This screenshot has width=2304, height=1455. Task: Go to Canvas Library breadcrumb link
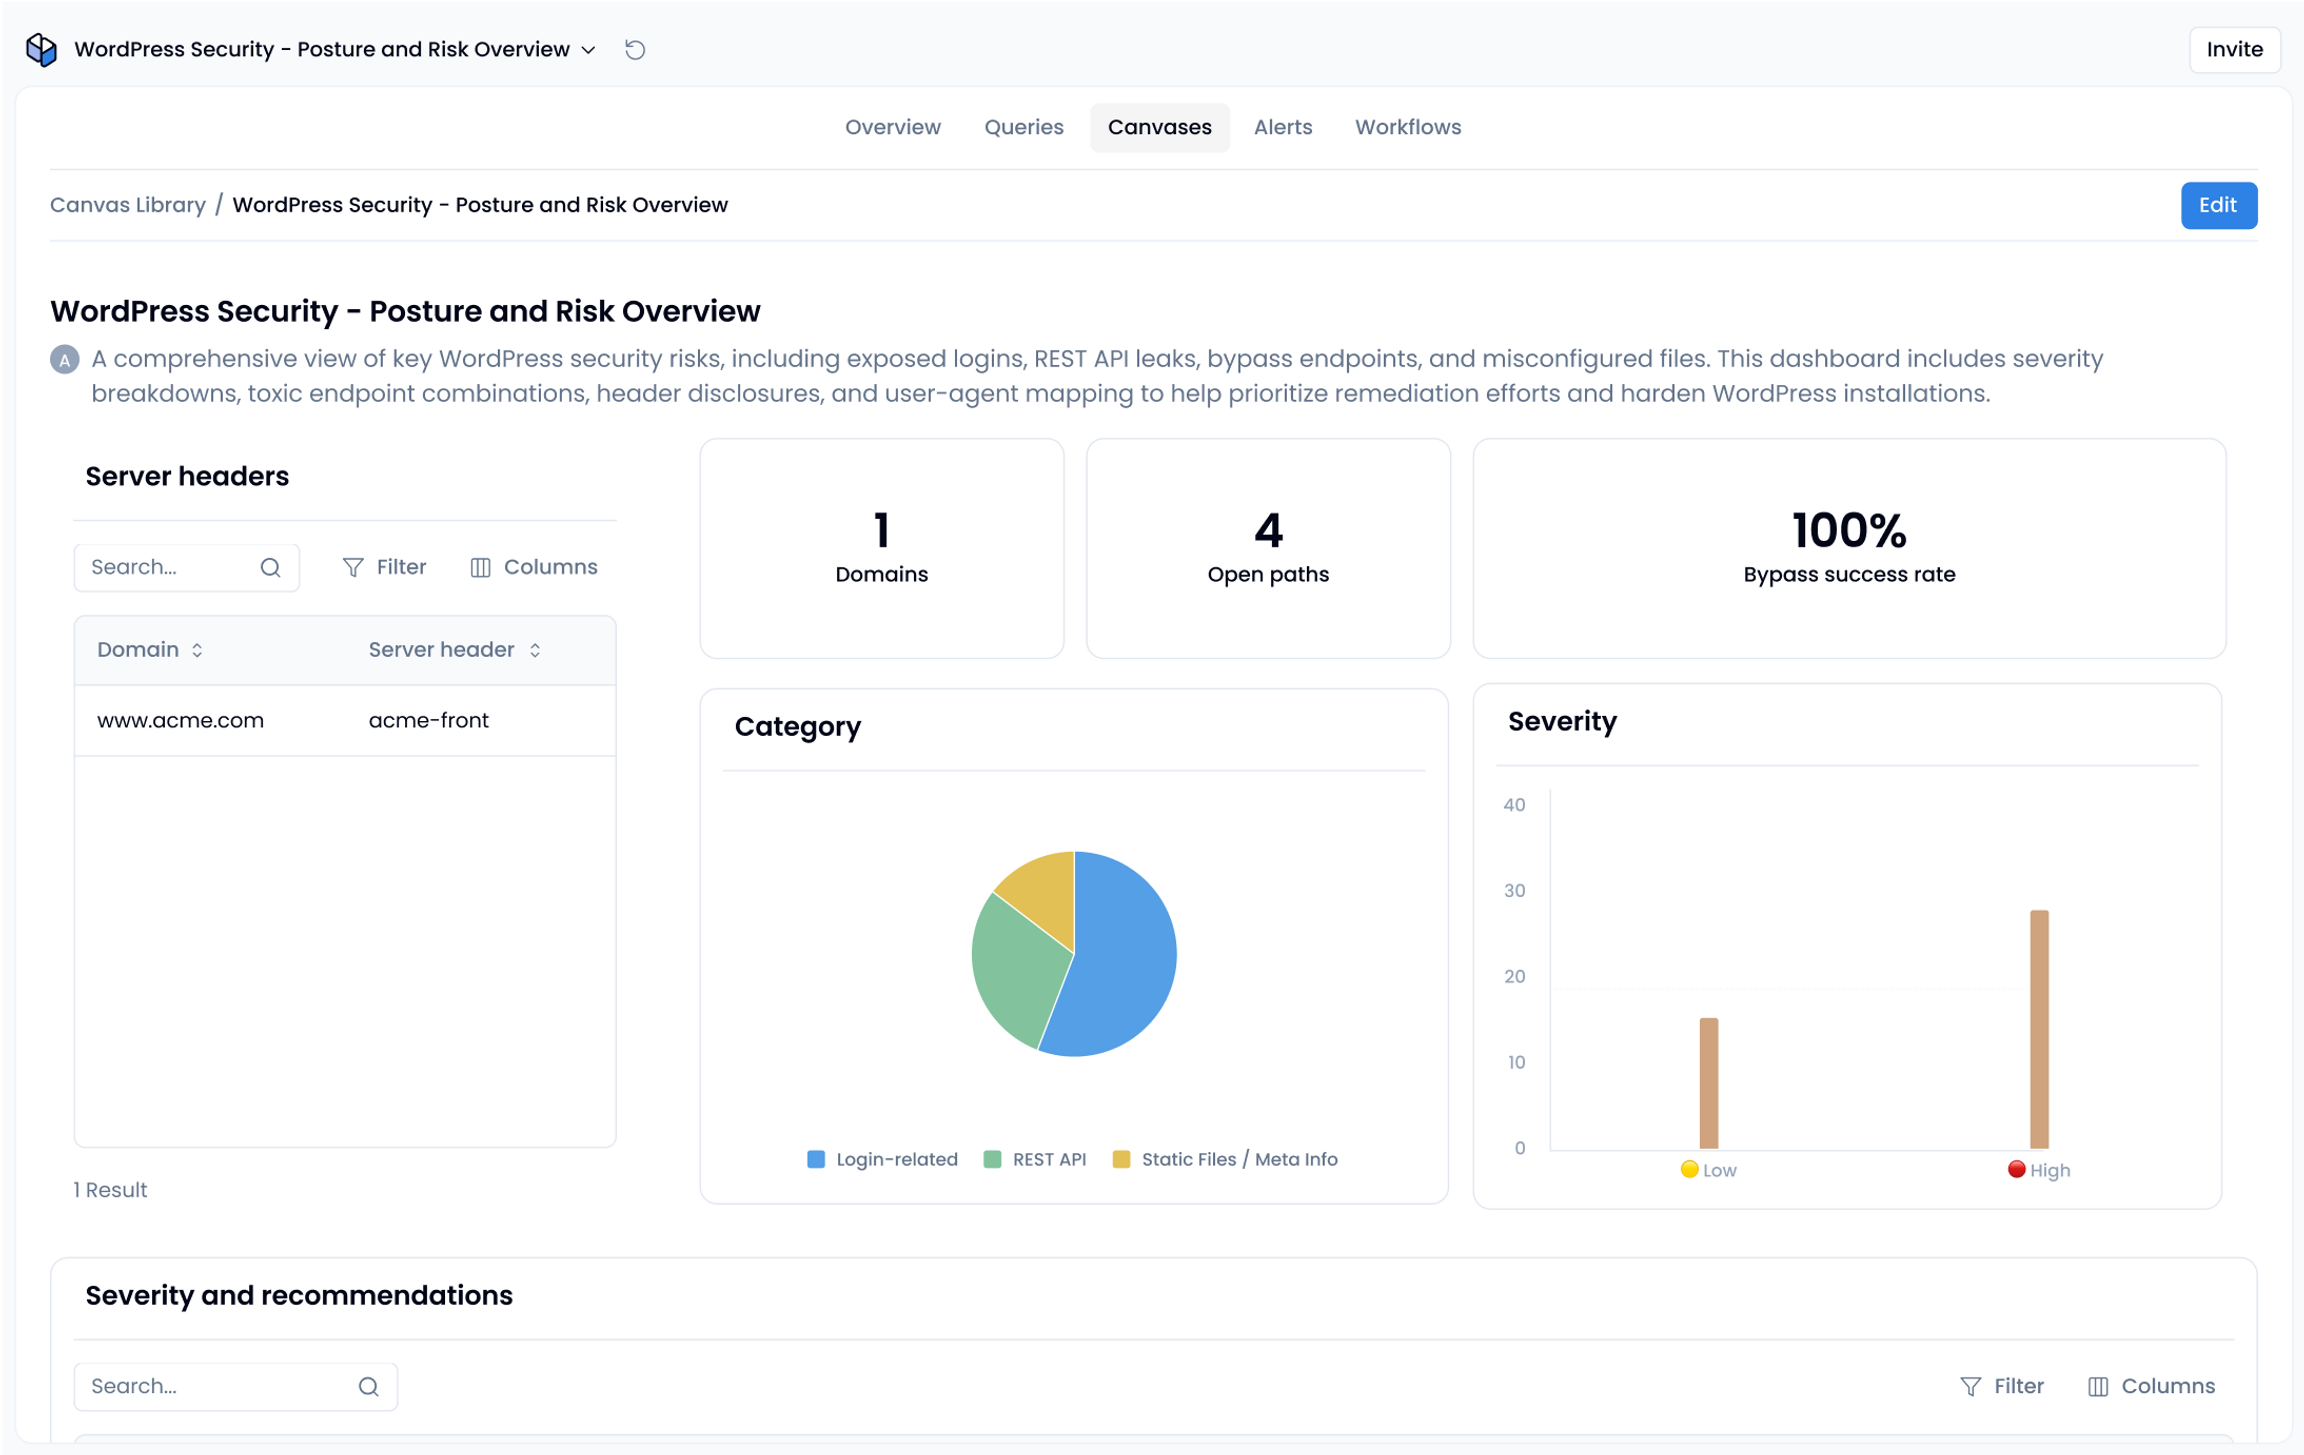point(128,205)
